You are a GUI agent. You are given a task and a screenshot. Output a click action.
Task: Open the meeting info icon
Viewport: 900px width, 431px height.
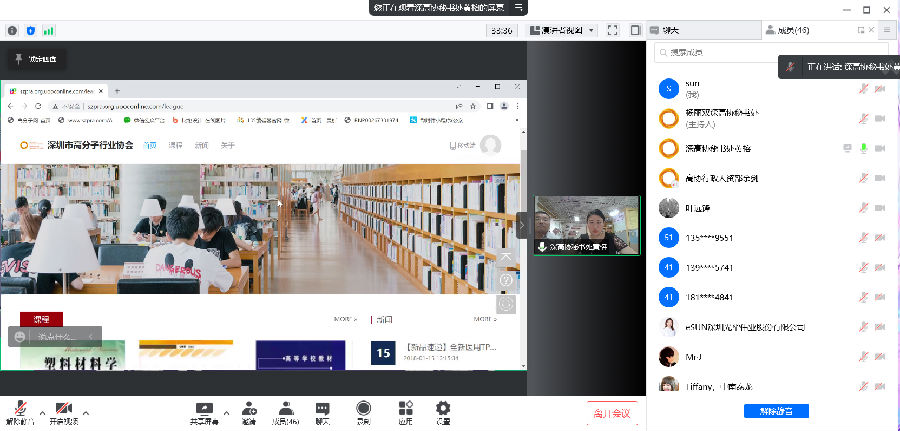(12, 30)
